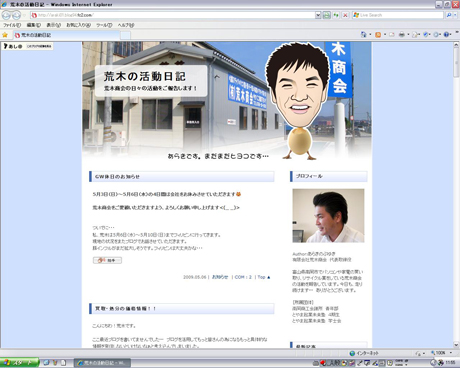Click the 拍手 button under the post
The height and width of the screenshot is (368, 460).
click(x=107, y=260)
